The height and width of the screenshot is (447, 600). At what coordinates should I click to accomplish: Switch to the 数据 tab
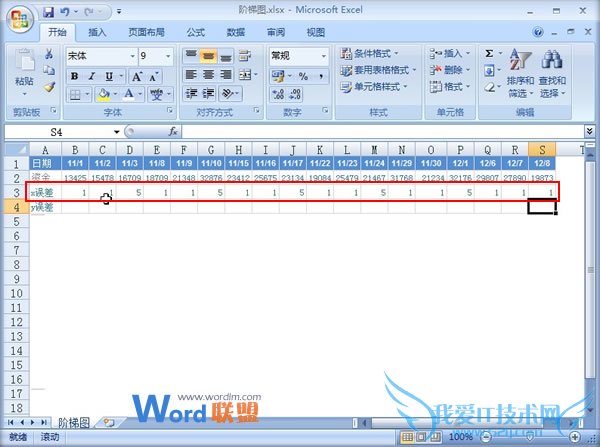click(235, 33)
